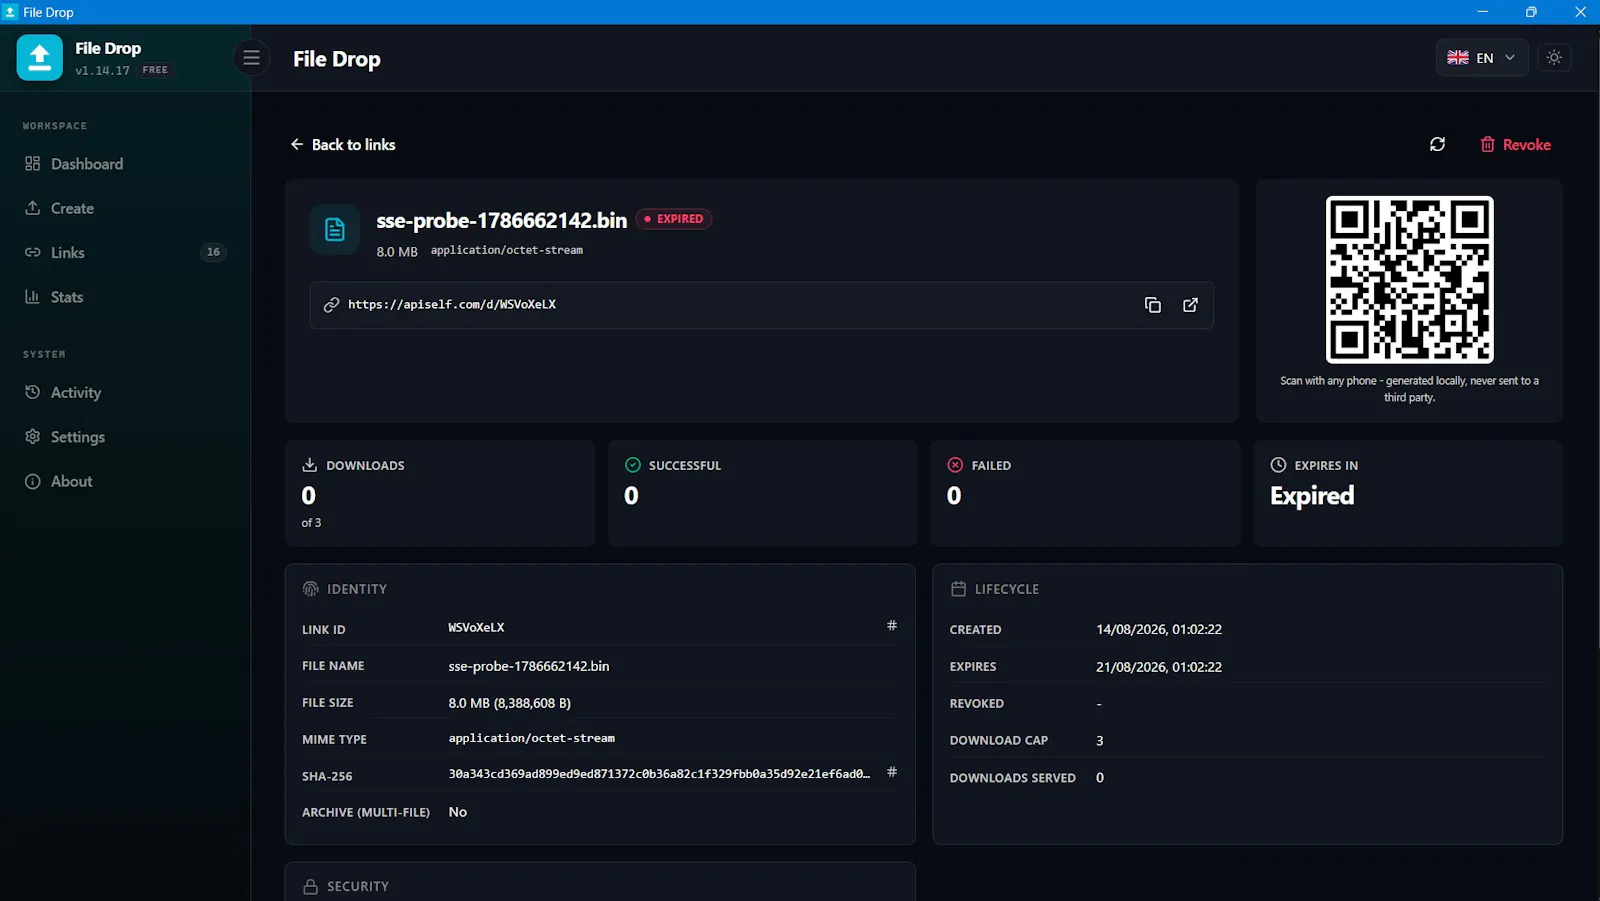Revoke this link
This screenshot has height=901, width=1600.
click(1515, 145)
